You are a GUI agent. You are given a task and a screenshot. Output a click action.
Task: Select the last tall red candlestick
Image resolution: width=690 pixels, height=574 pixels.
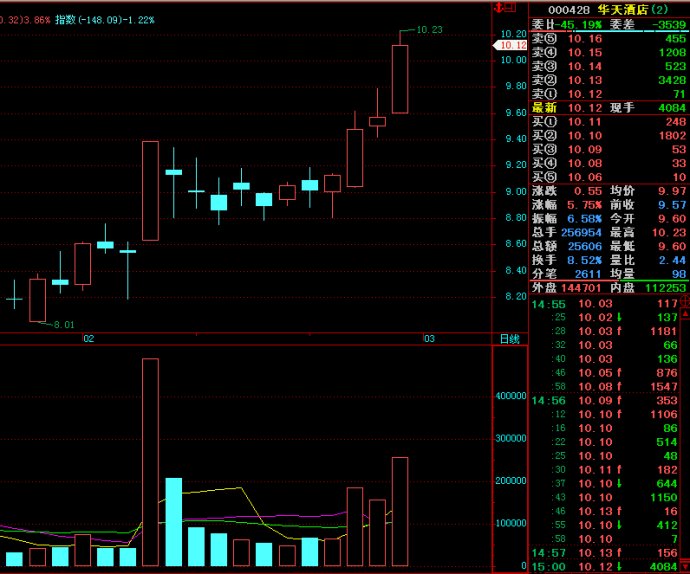pos(400,79)
